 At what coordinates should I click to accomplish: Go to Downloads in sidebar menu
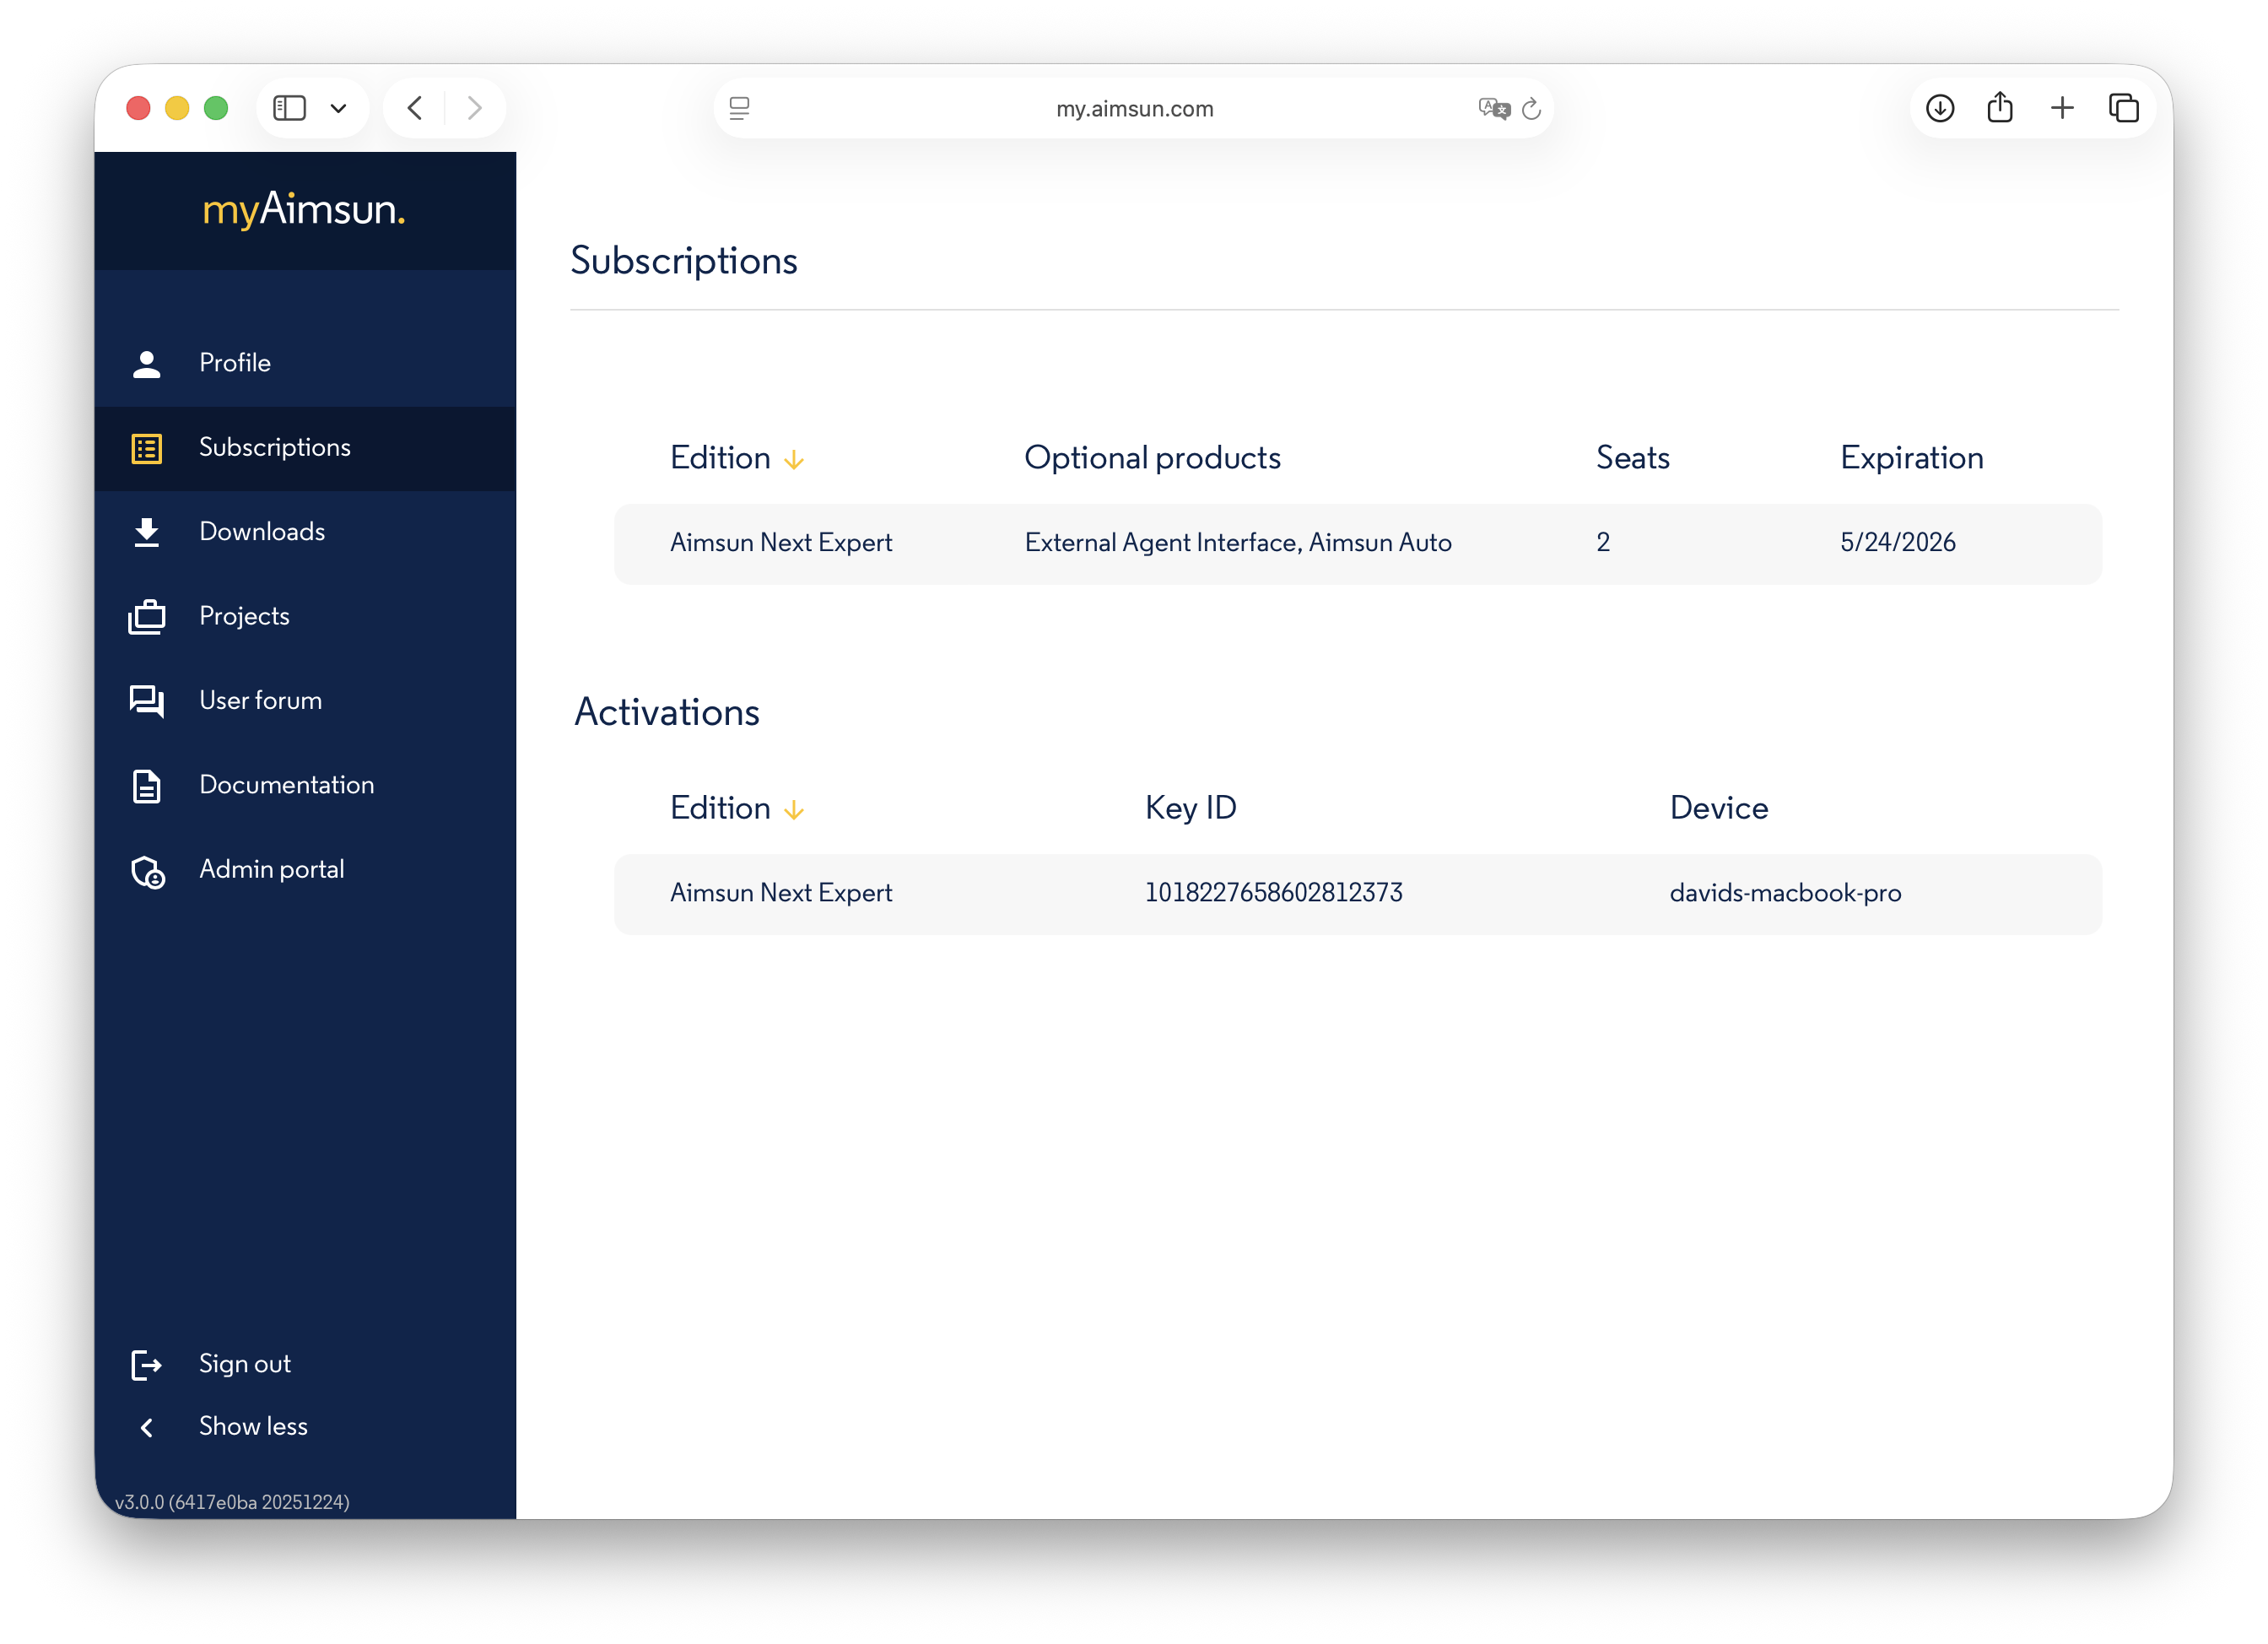pos(261,532)
